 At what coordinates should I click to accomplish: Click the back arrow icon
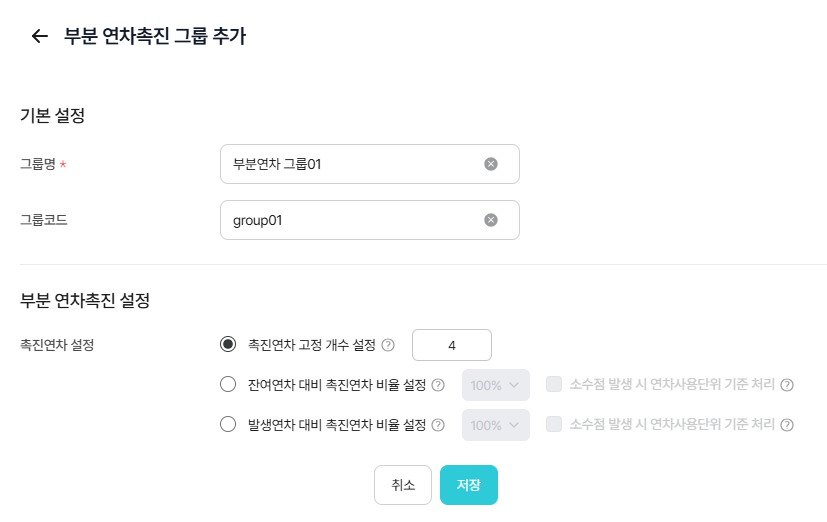(40, 37)
